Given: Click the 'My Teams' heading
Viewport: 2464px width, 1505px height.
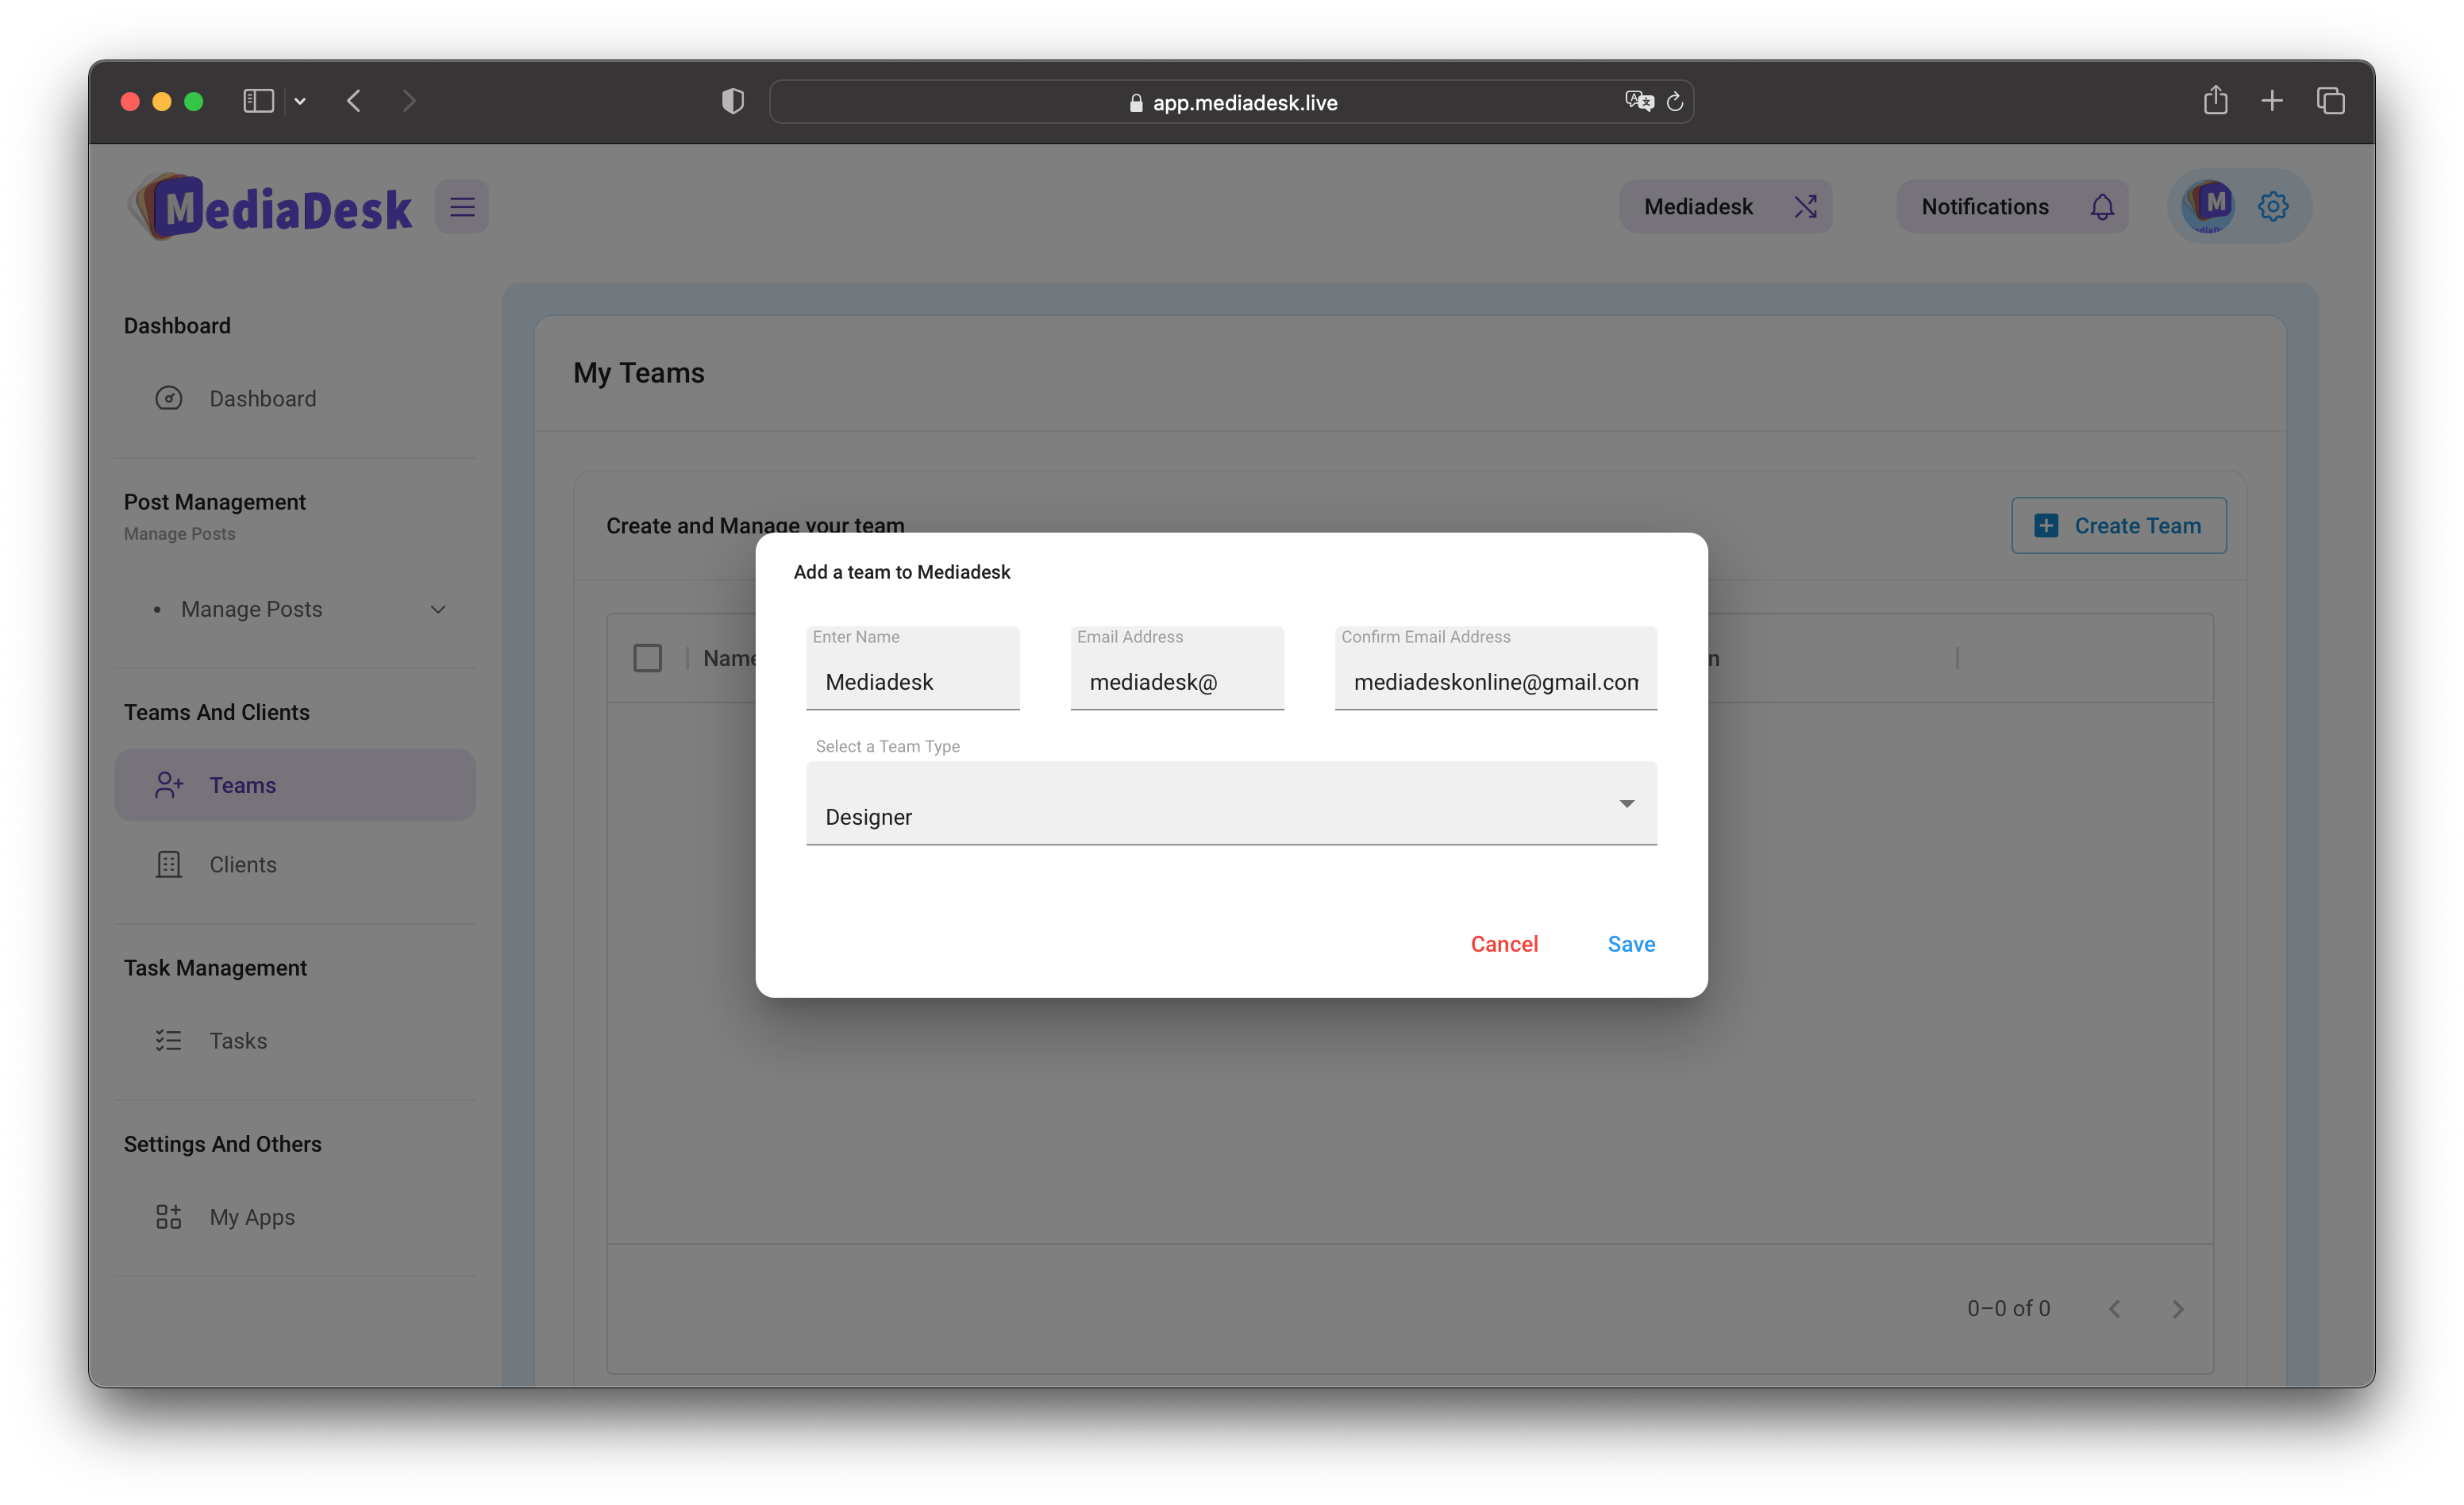Looking at the screenshot, I should click(x=639, y=373).
